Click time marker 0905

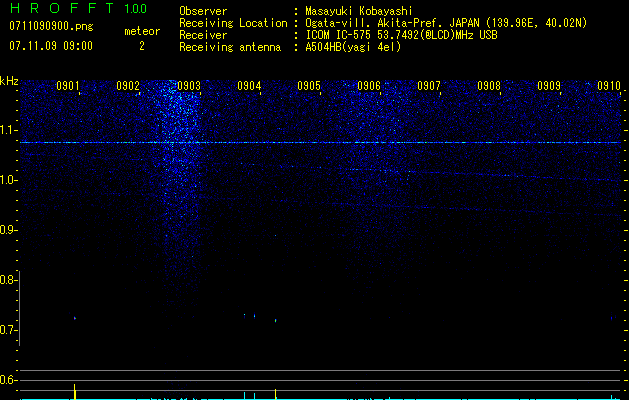(x=309, y=86)
